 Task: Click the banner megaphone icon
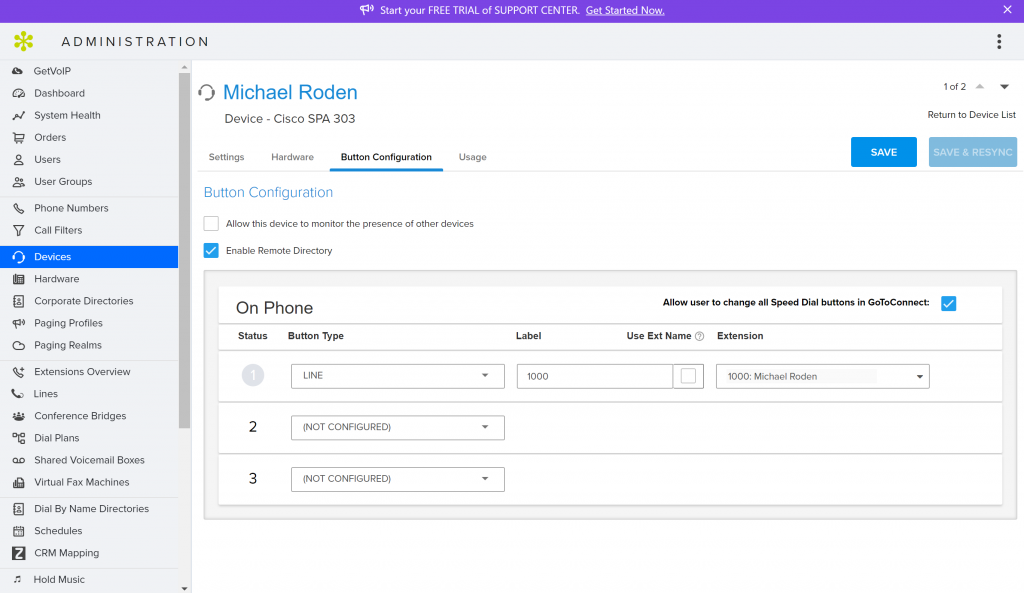[x=366, y=10]
